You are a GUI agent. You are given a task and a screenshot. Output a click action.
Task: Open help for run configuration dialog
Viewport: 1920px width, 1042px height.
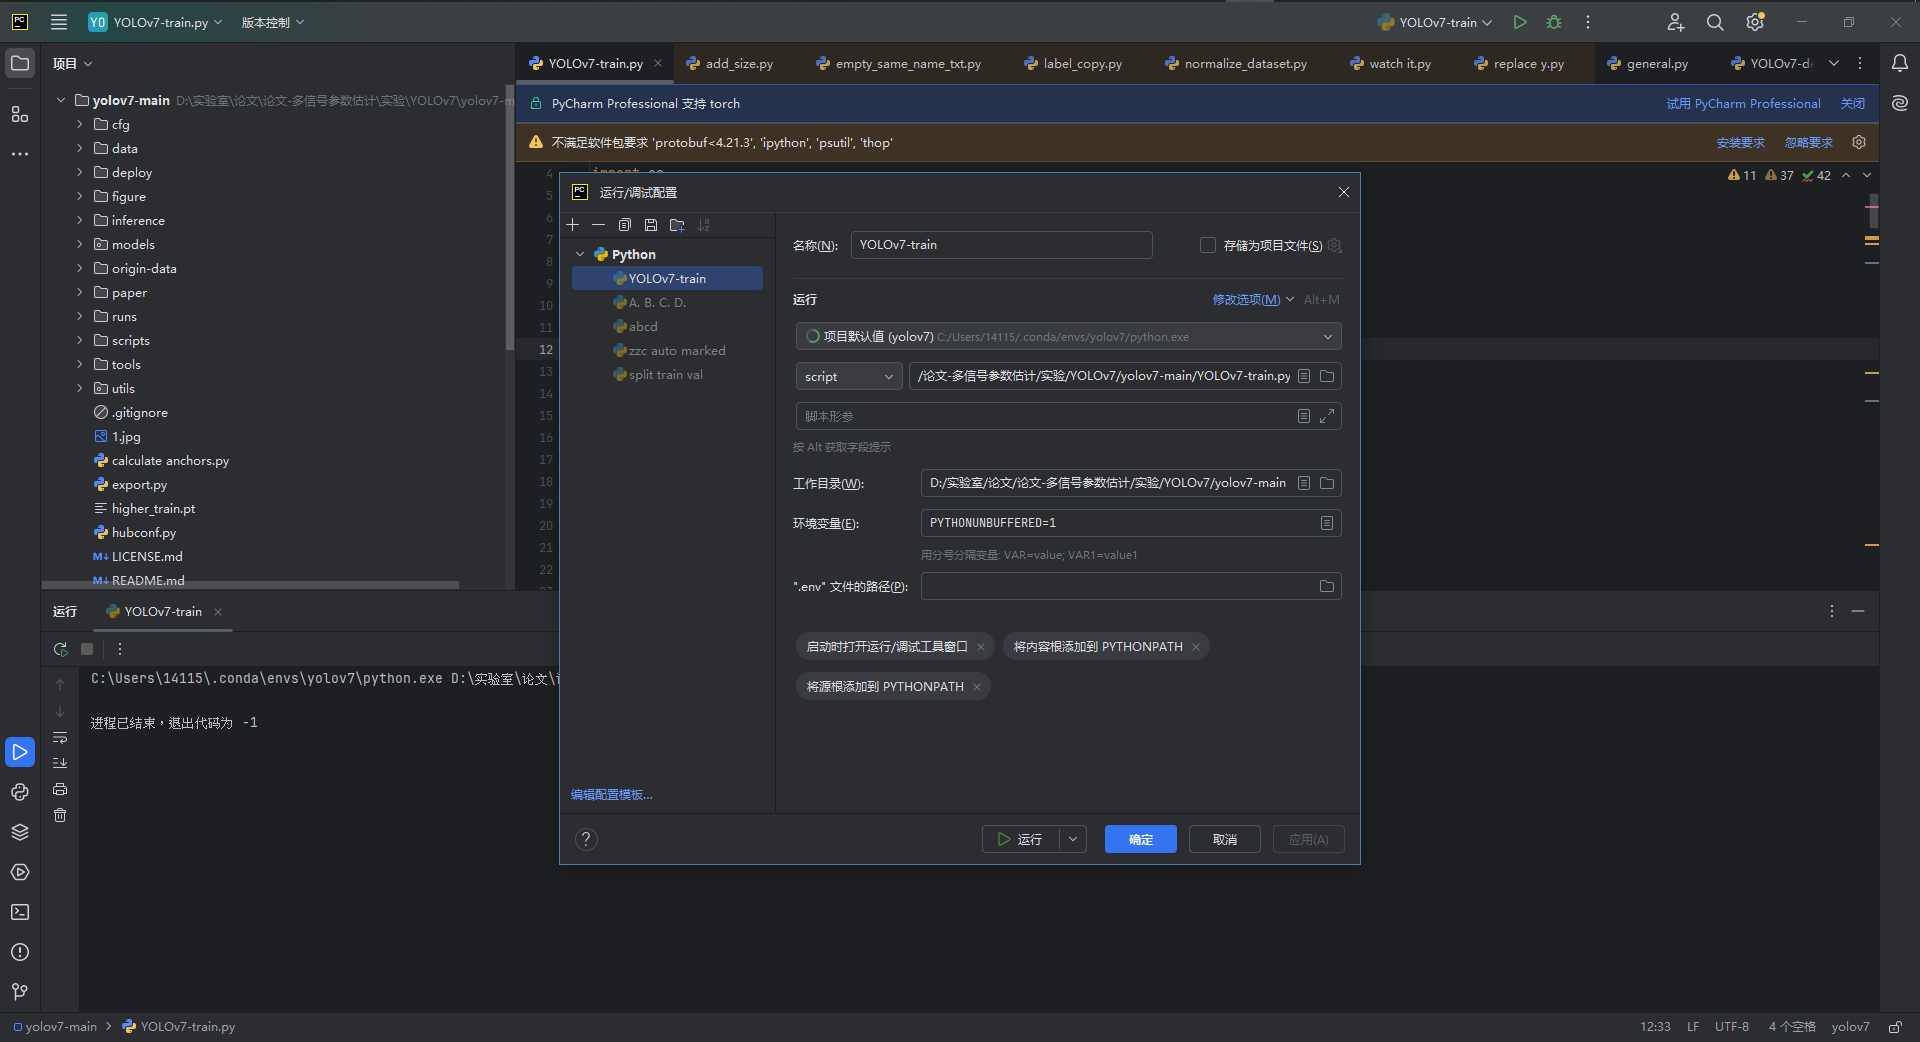point(587,839)
